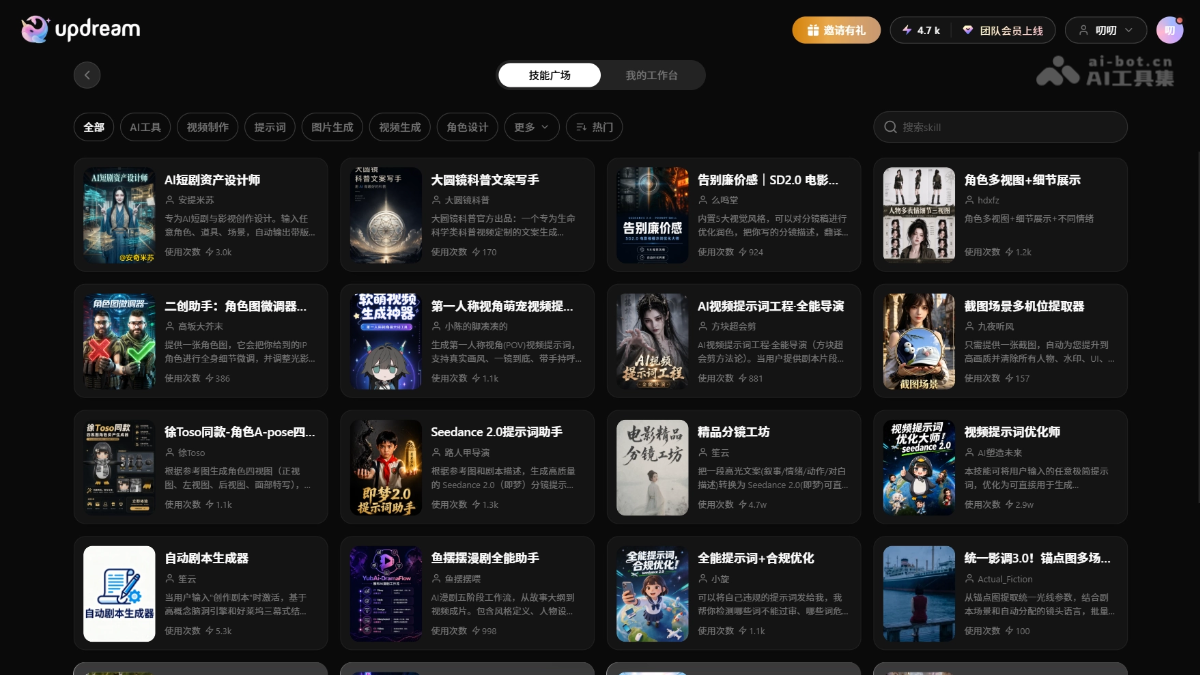Expand the 更多 category dropdown
The image size is (1200, 675).
click(531, 127)
